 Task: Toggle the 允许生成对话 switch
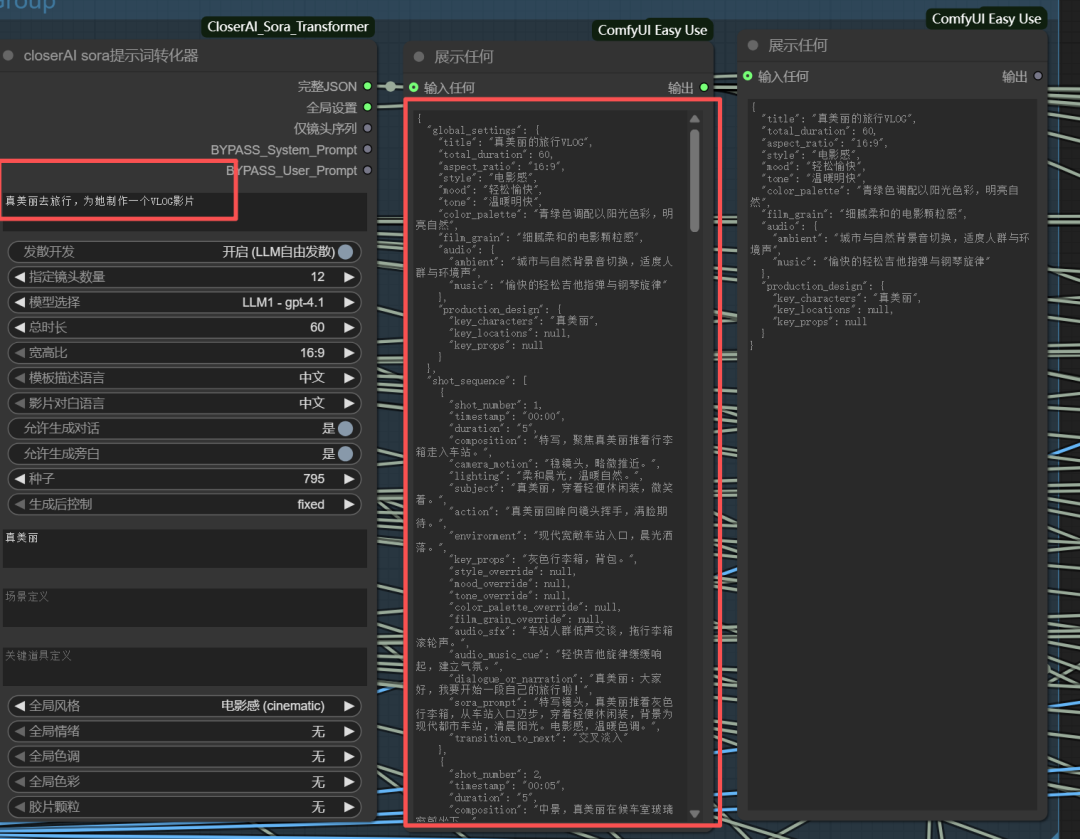[x=346, y=428]
